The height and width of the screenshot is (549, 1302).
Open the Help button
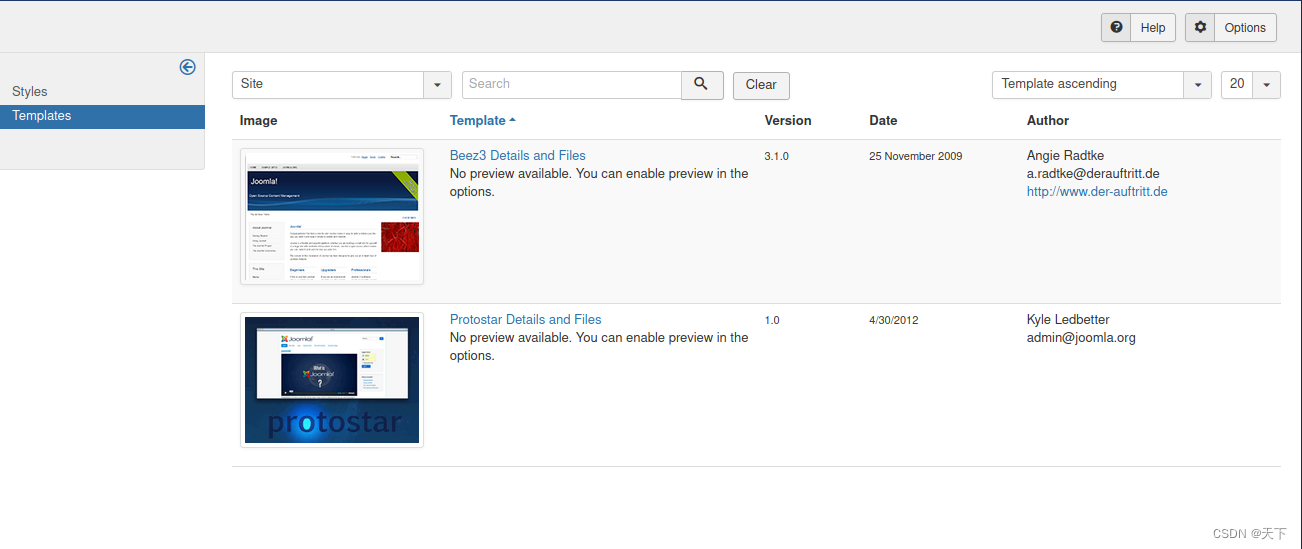[1138, 27]
